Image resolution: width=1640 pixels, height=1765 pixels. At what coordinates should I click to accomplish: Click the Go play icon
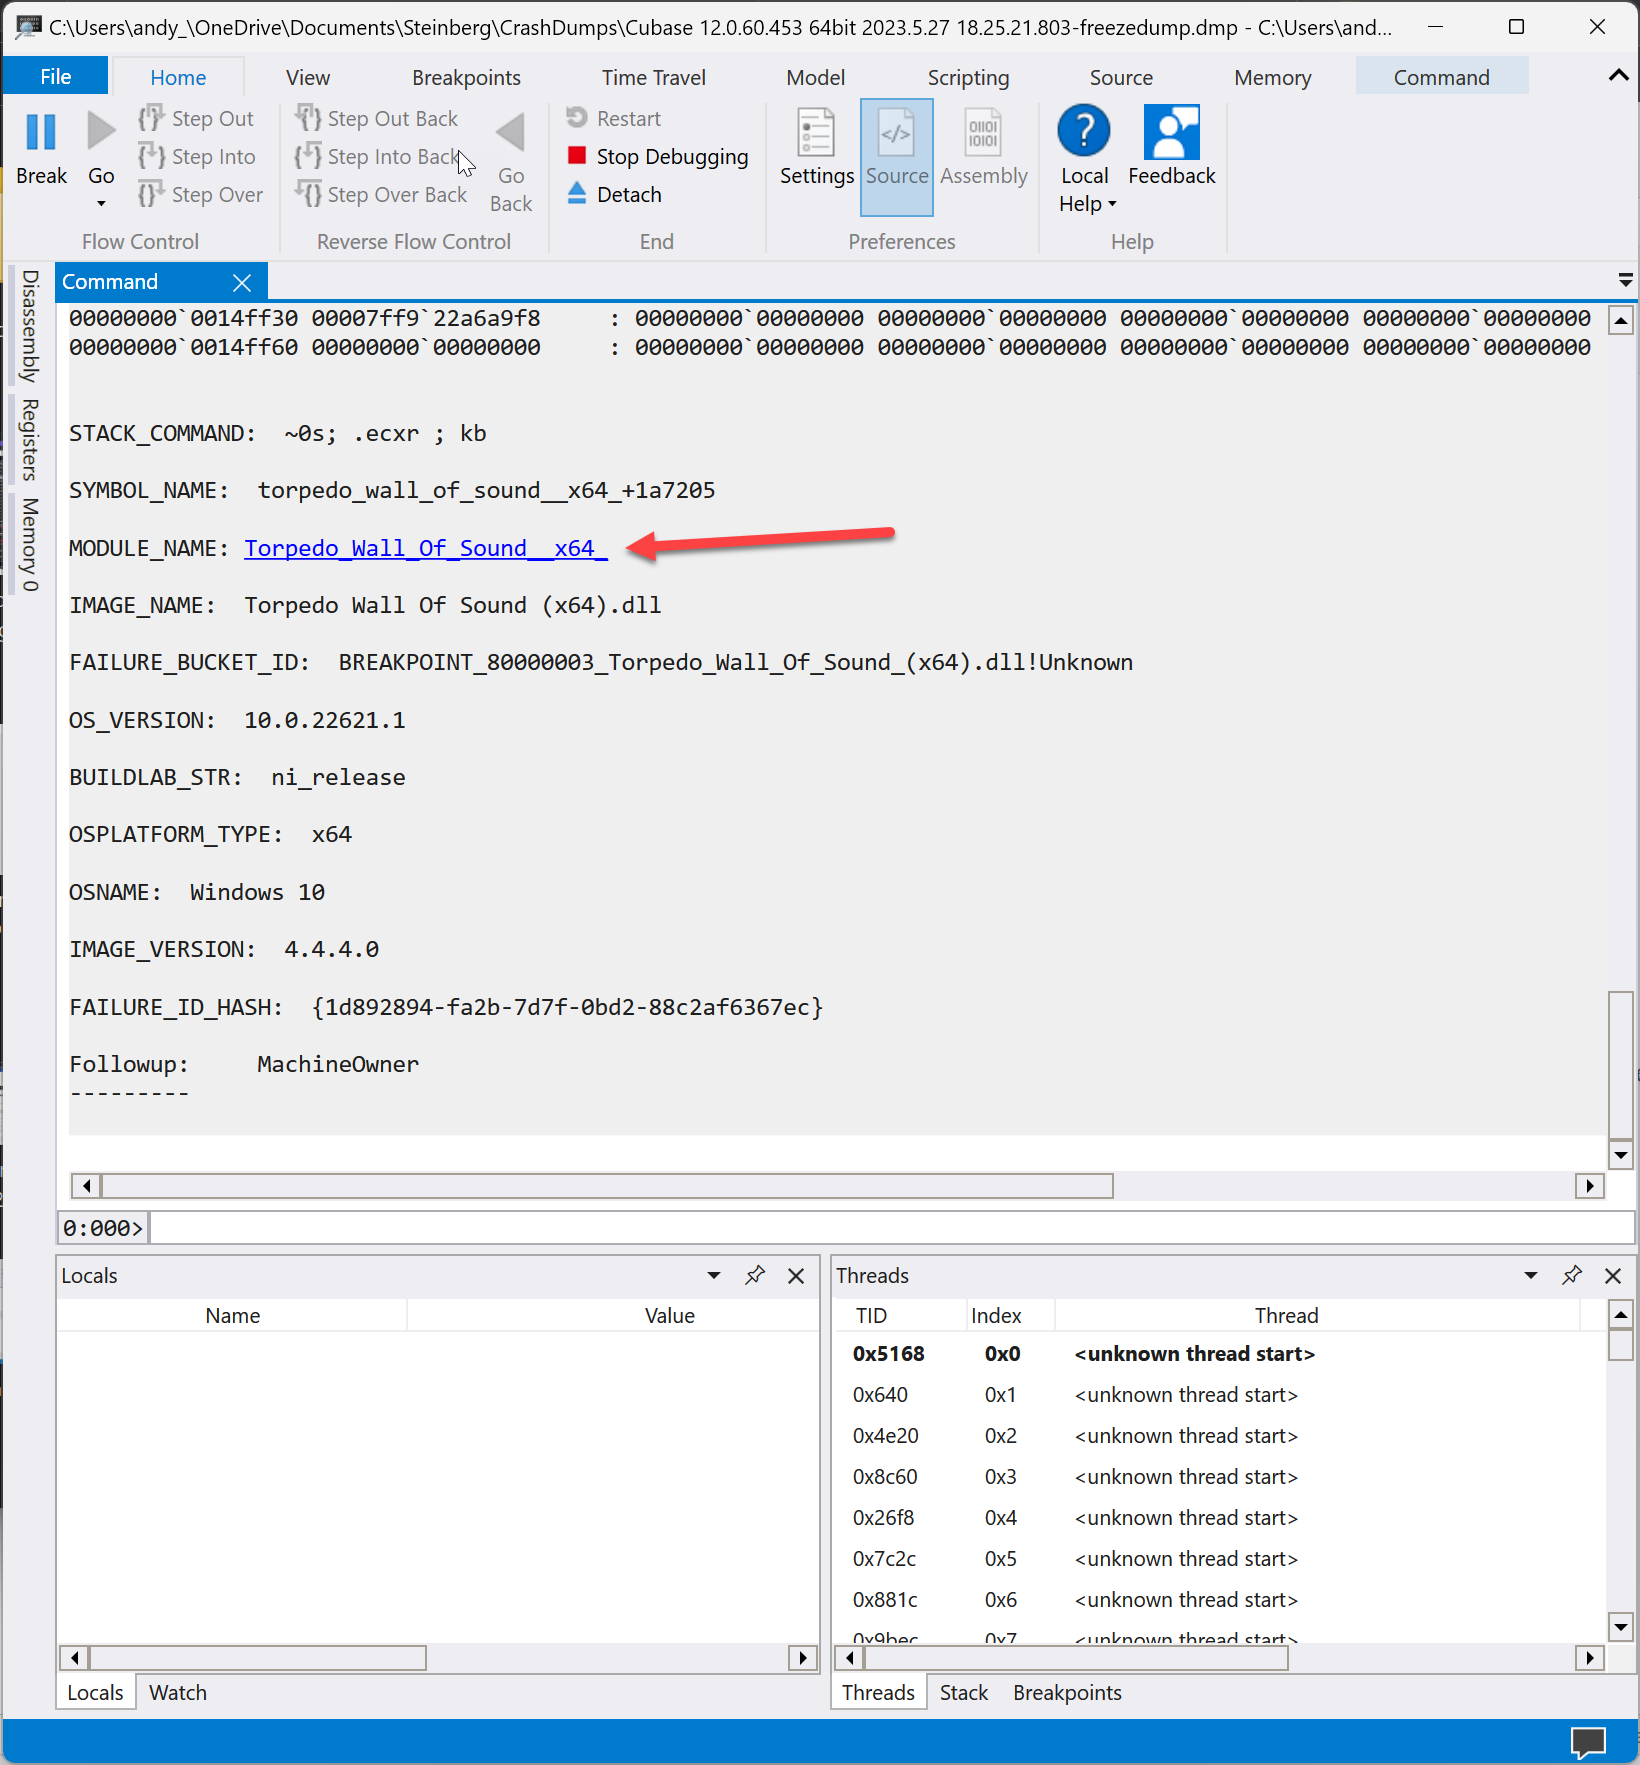[101, 132]
